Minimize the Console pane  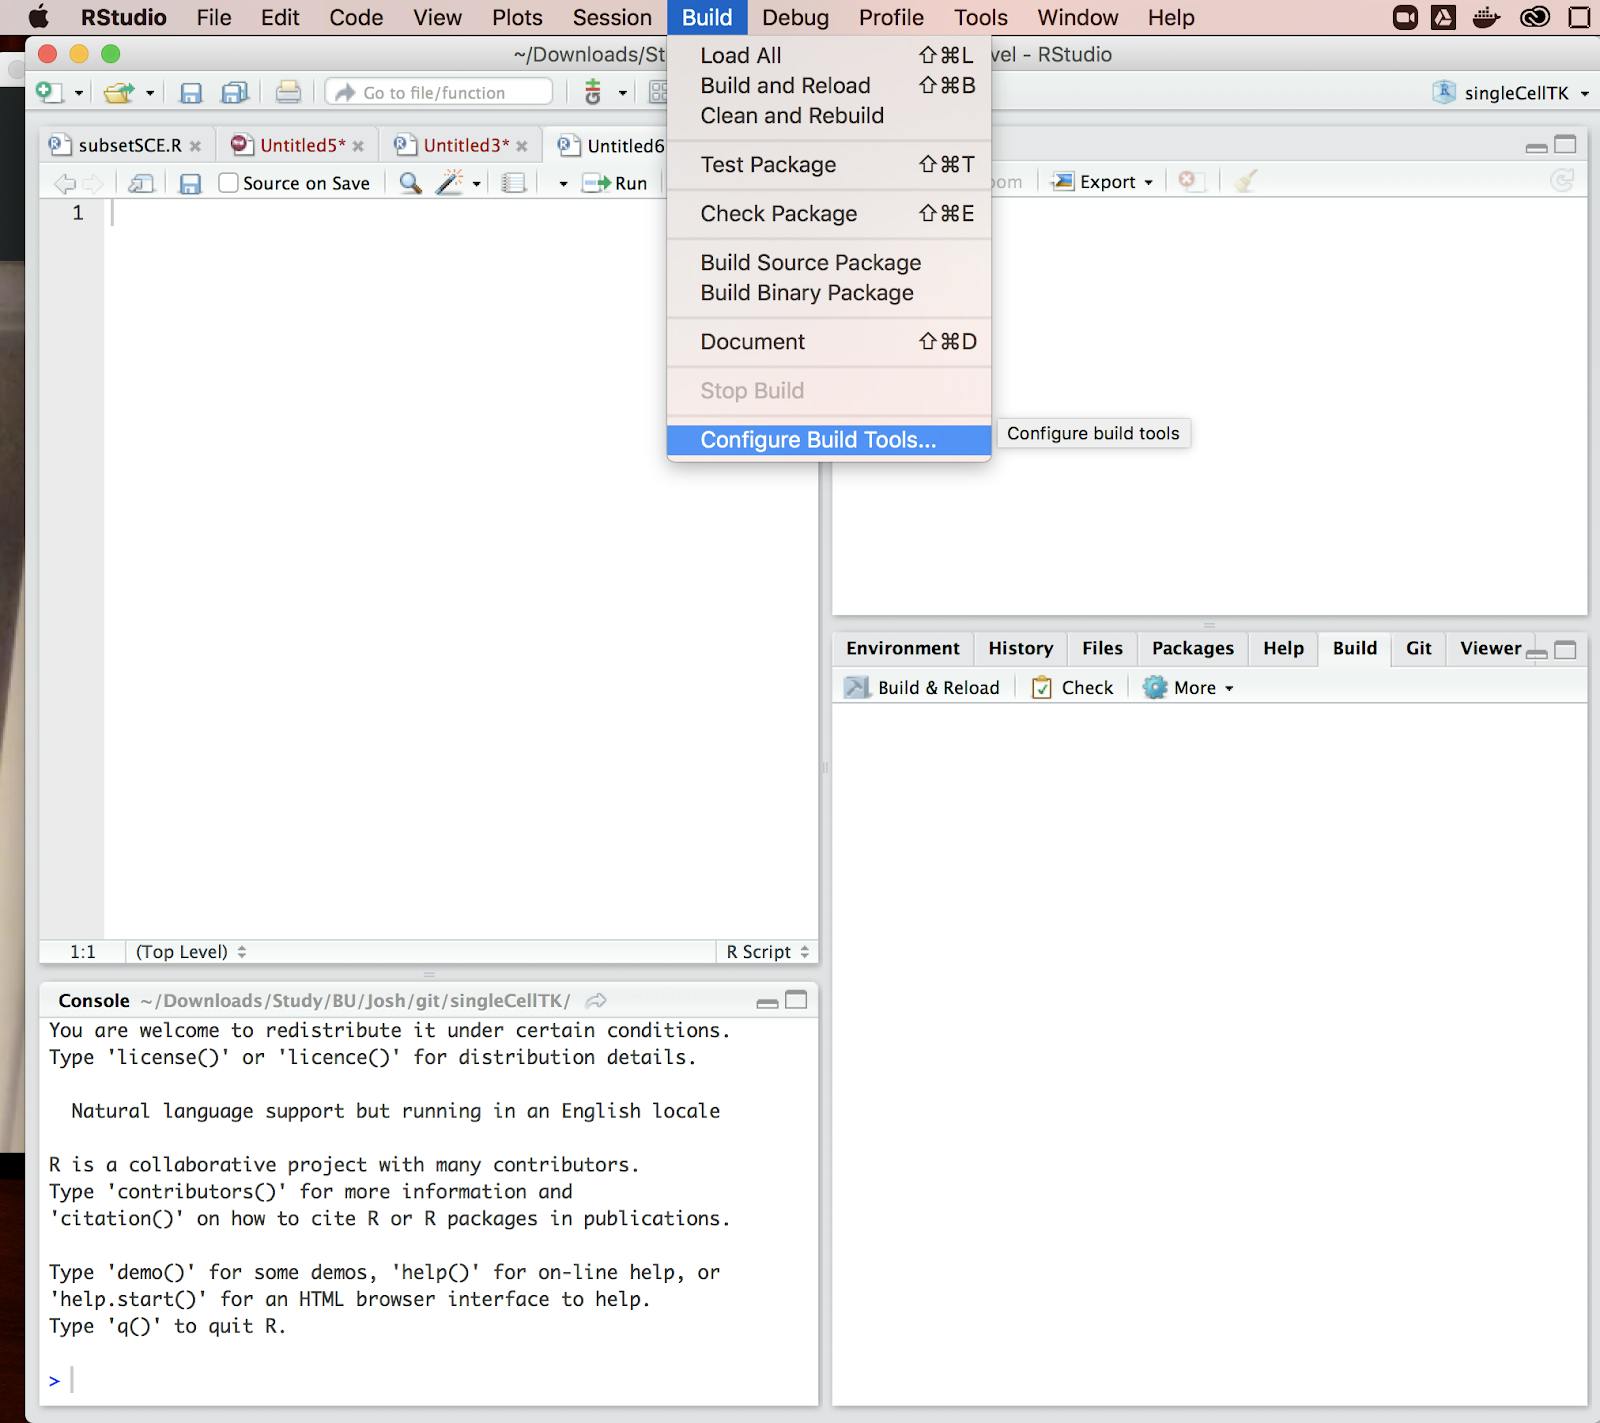(767, 1001)
